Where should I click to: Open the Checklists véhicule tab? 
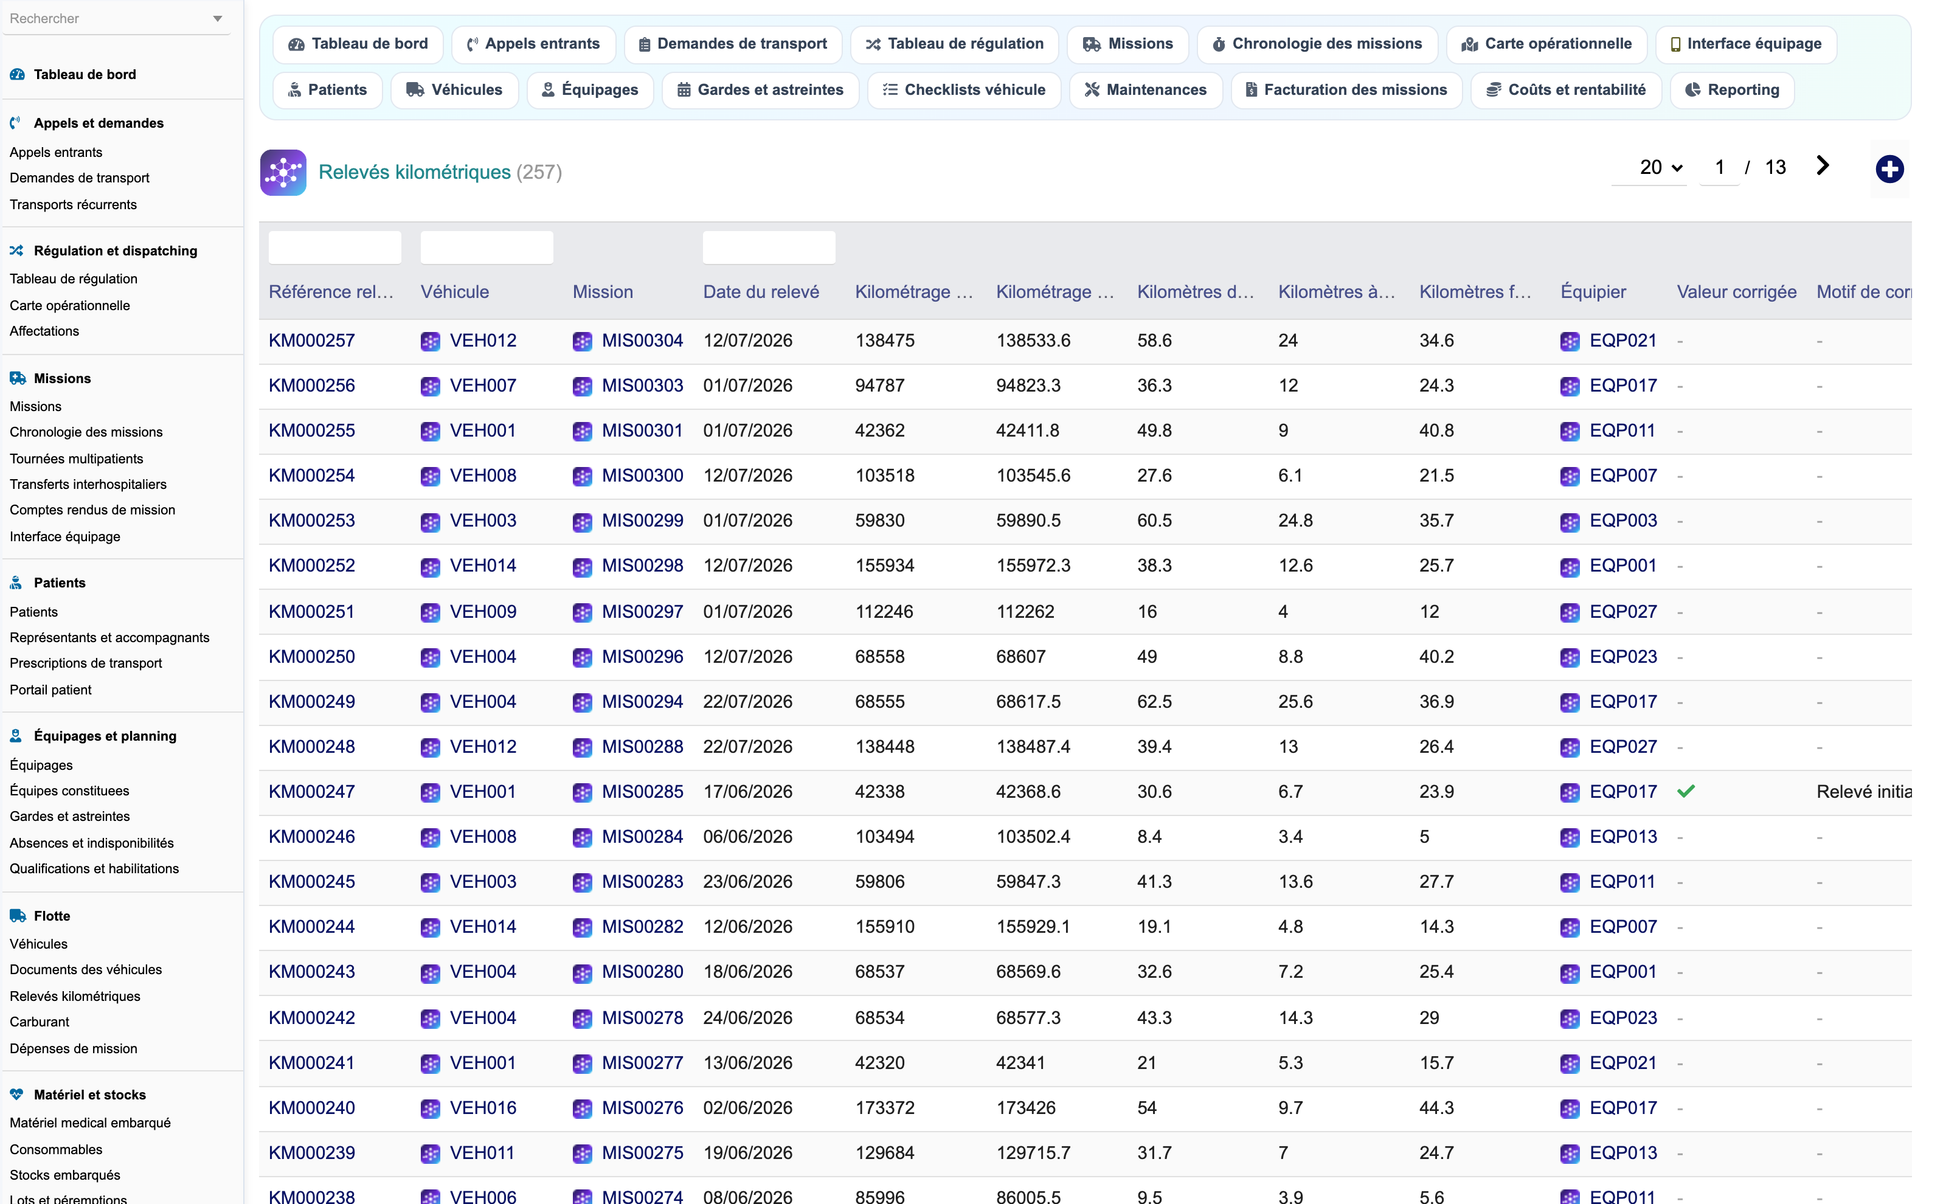tap(964, 90)
